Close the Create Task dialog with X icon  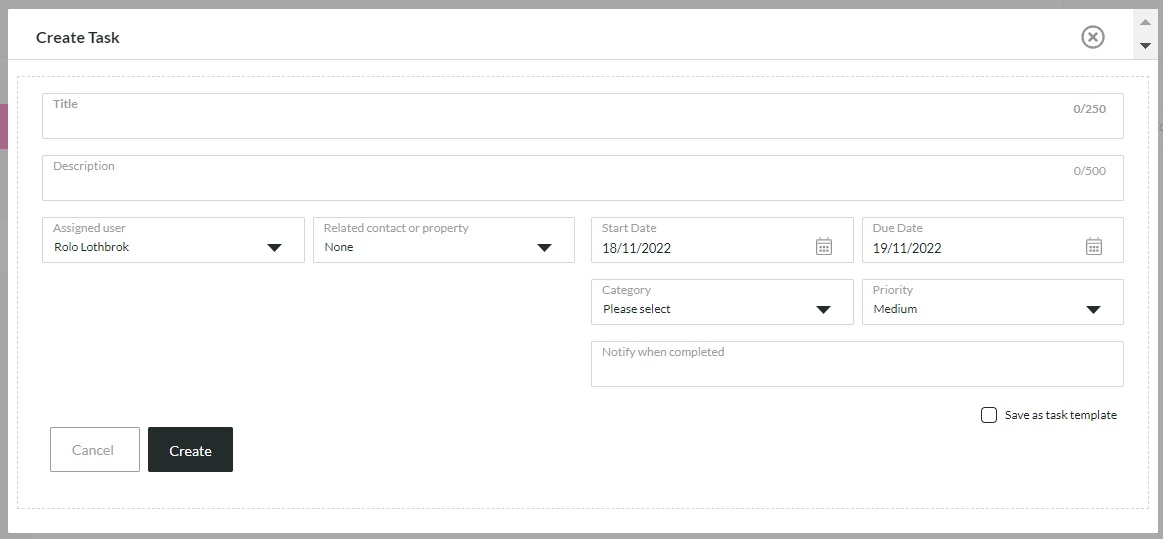pyautogui.click(x=1093, y=37)
